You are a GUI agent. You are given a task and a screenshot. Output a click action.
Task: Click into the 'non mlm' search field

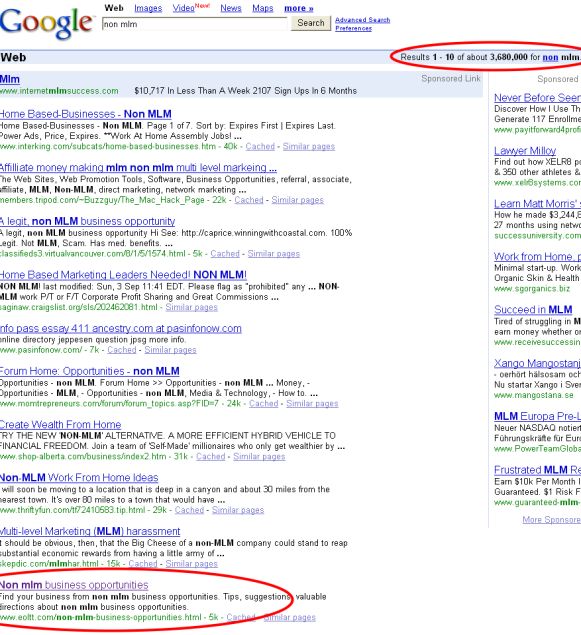[x=195, y=24]
